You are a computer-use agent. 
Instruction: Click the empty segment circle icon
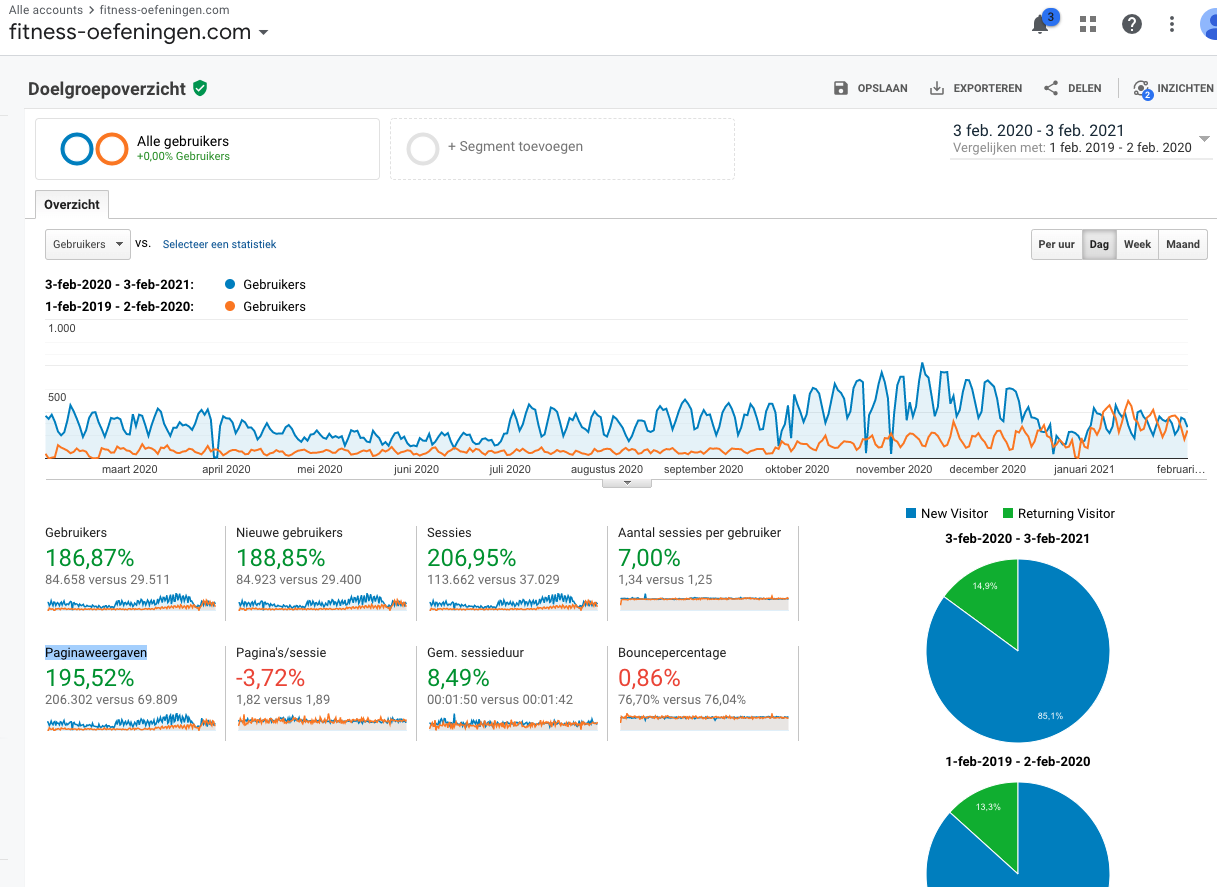click(423, 149)
